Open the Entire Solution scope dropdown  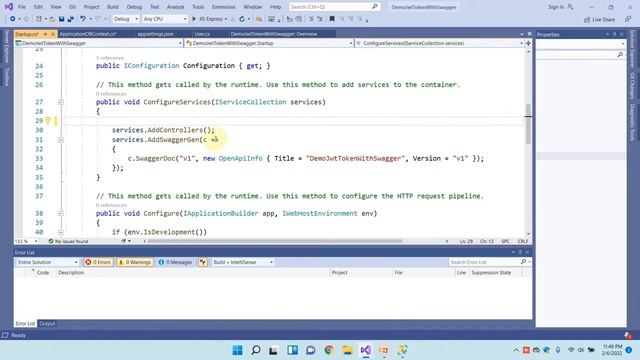(47, 262)
